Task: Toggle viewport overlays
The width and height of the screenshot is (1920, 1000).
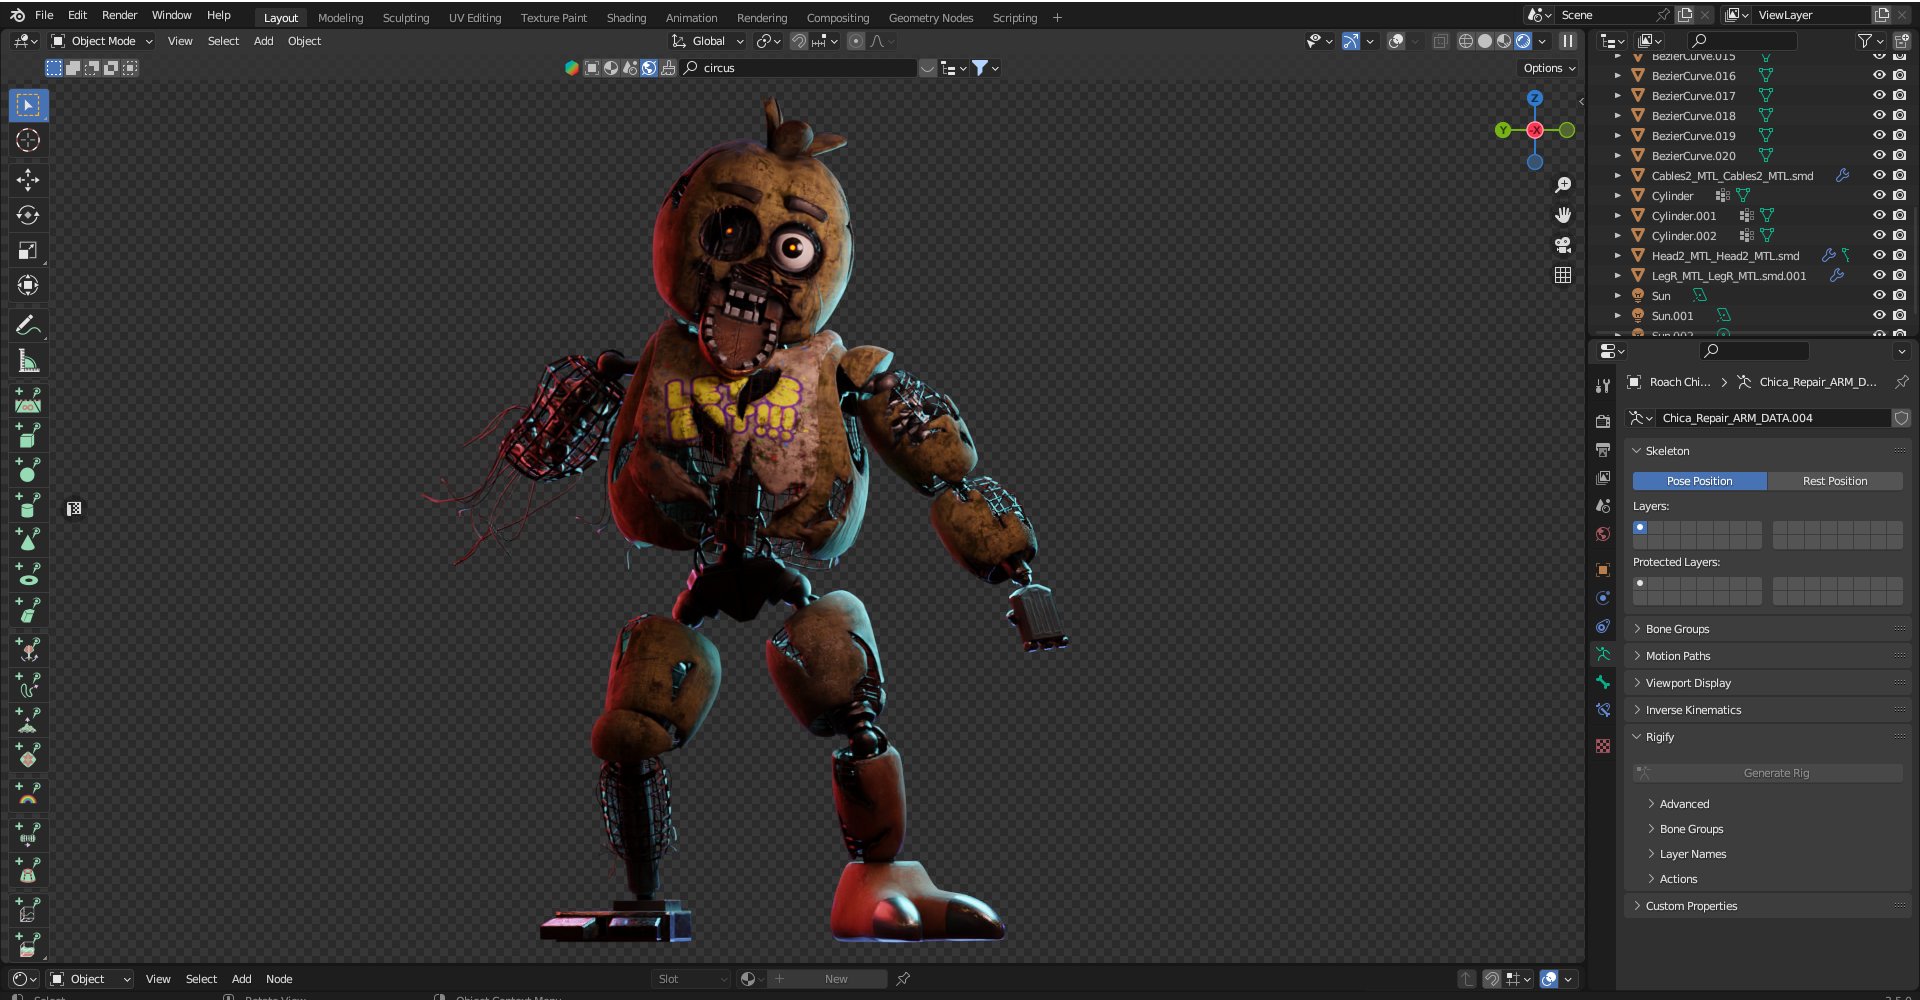Action: click(1396, 41)
